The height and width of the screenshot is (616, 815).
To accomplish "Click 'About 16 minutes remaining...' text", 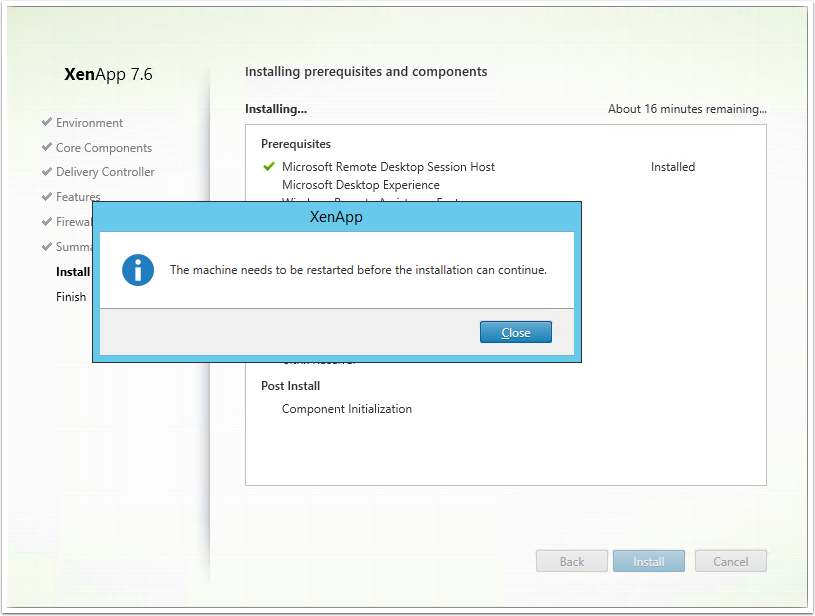I will (687, 109).
